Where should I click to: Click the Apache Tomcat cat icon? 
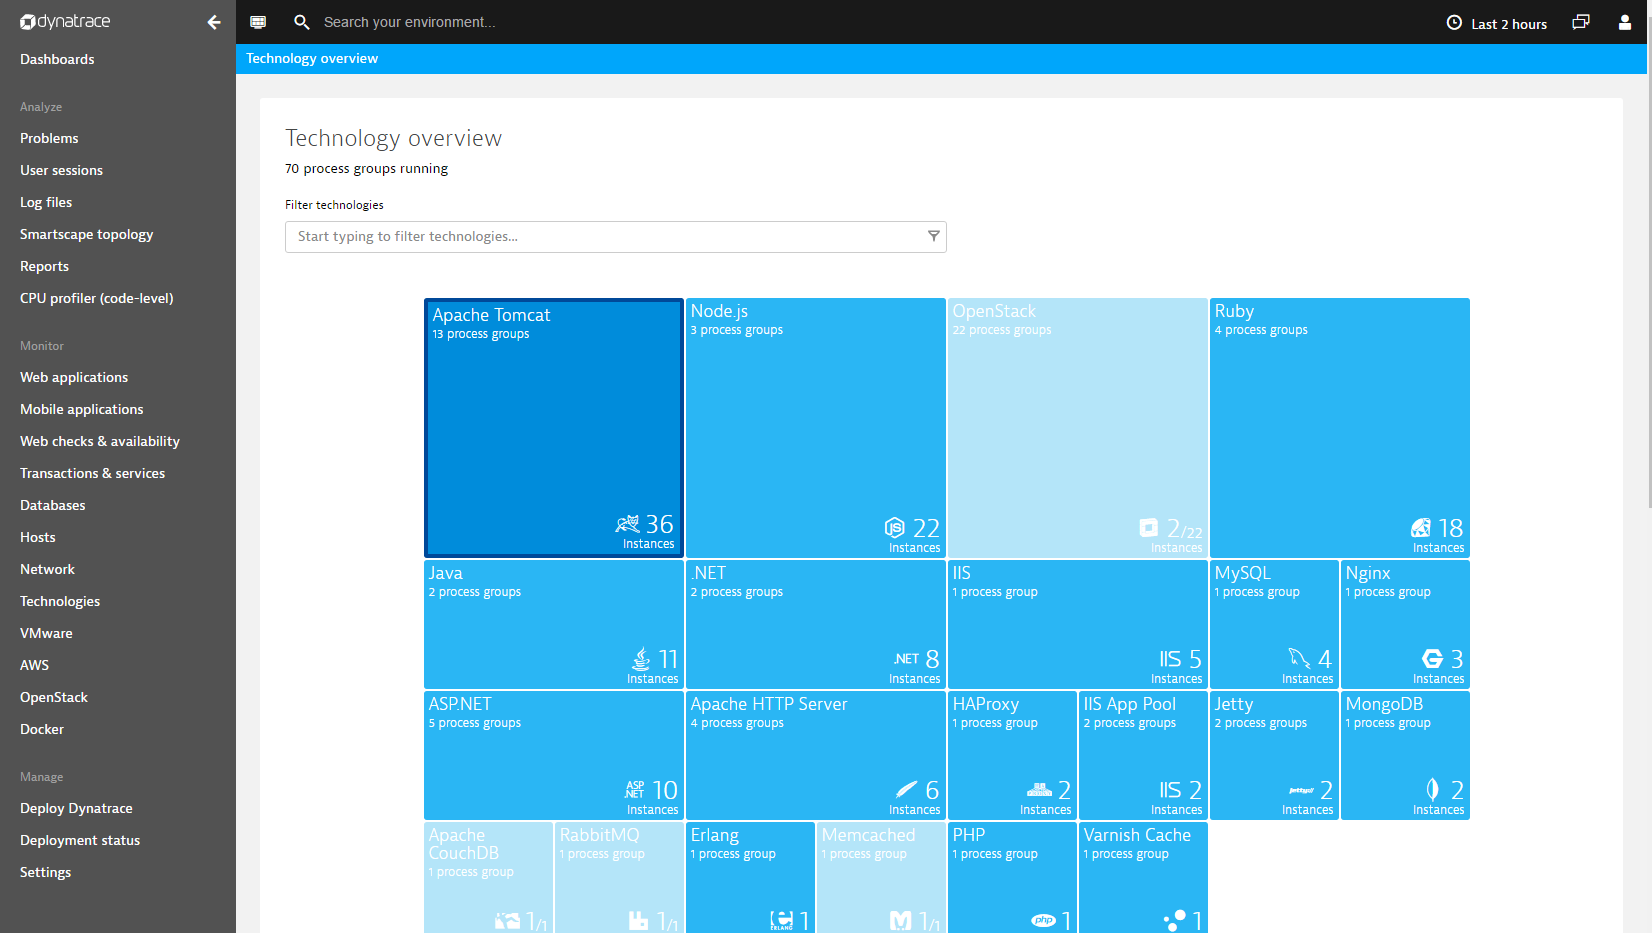pos(627,524)
